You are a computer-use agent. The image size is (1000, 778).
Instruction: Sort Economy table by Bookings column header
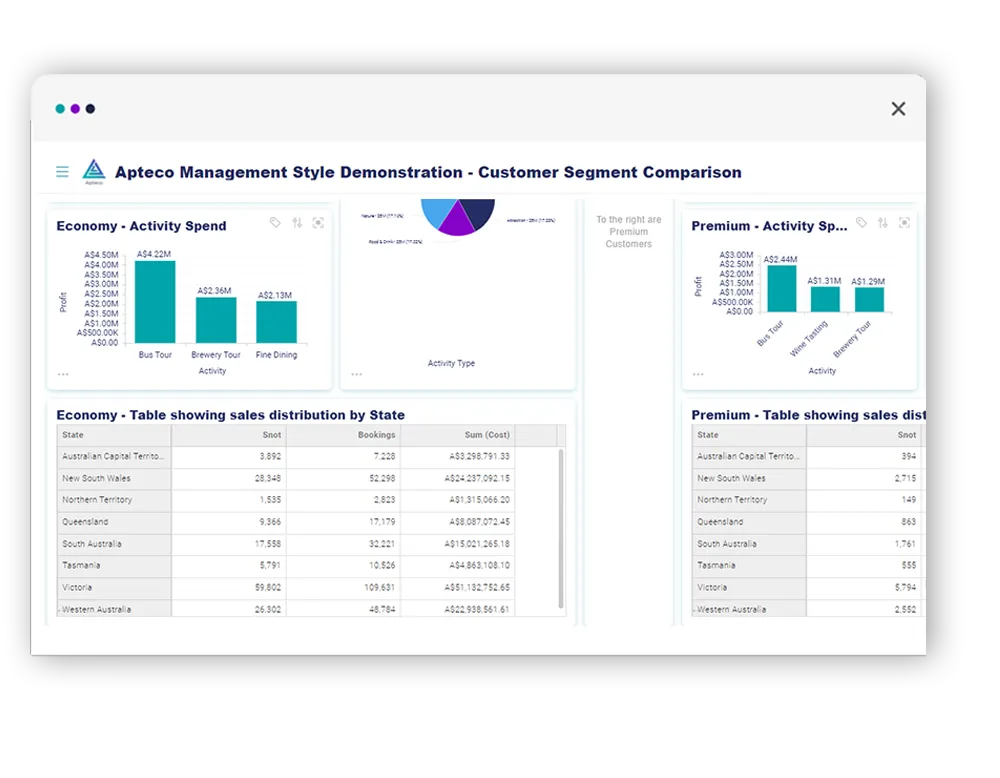coord(344,435)
